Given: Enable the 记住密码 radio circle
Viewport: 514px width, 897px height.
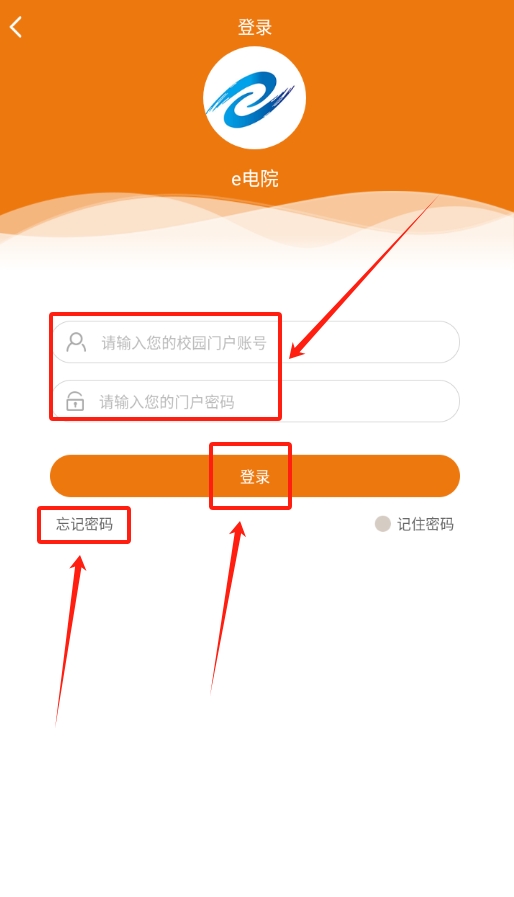Looking at the screenshot, I should [382, 523].
